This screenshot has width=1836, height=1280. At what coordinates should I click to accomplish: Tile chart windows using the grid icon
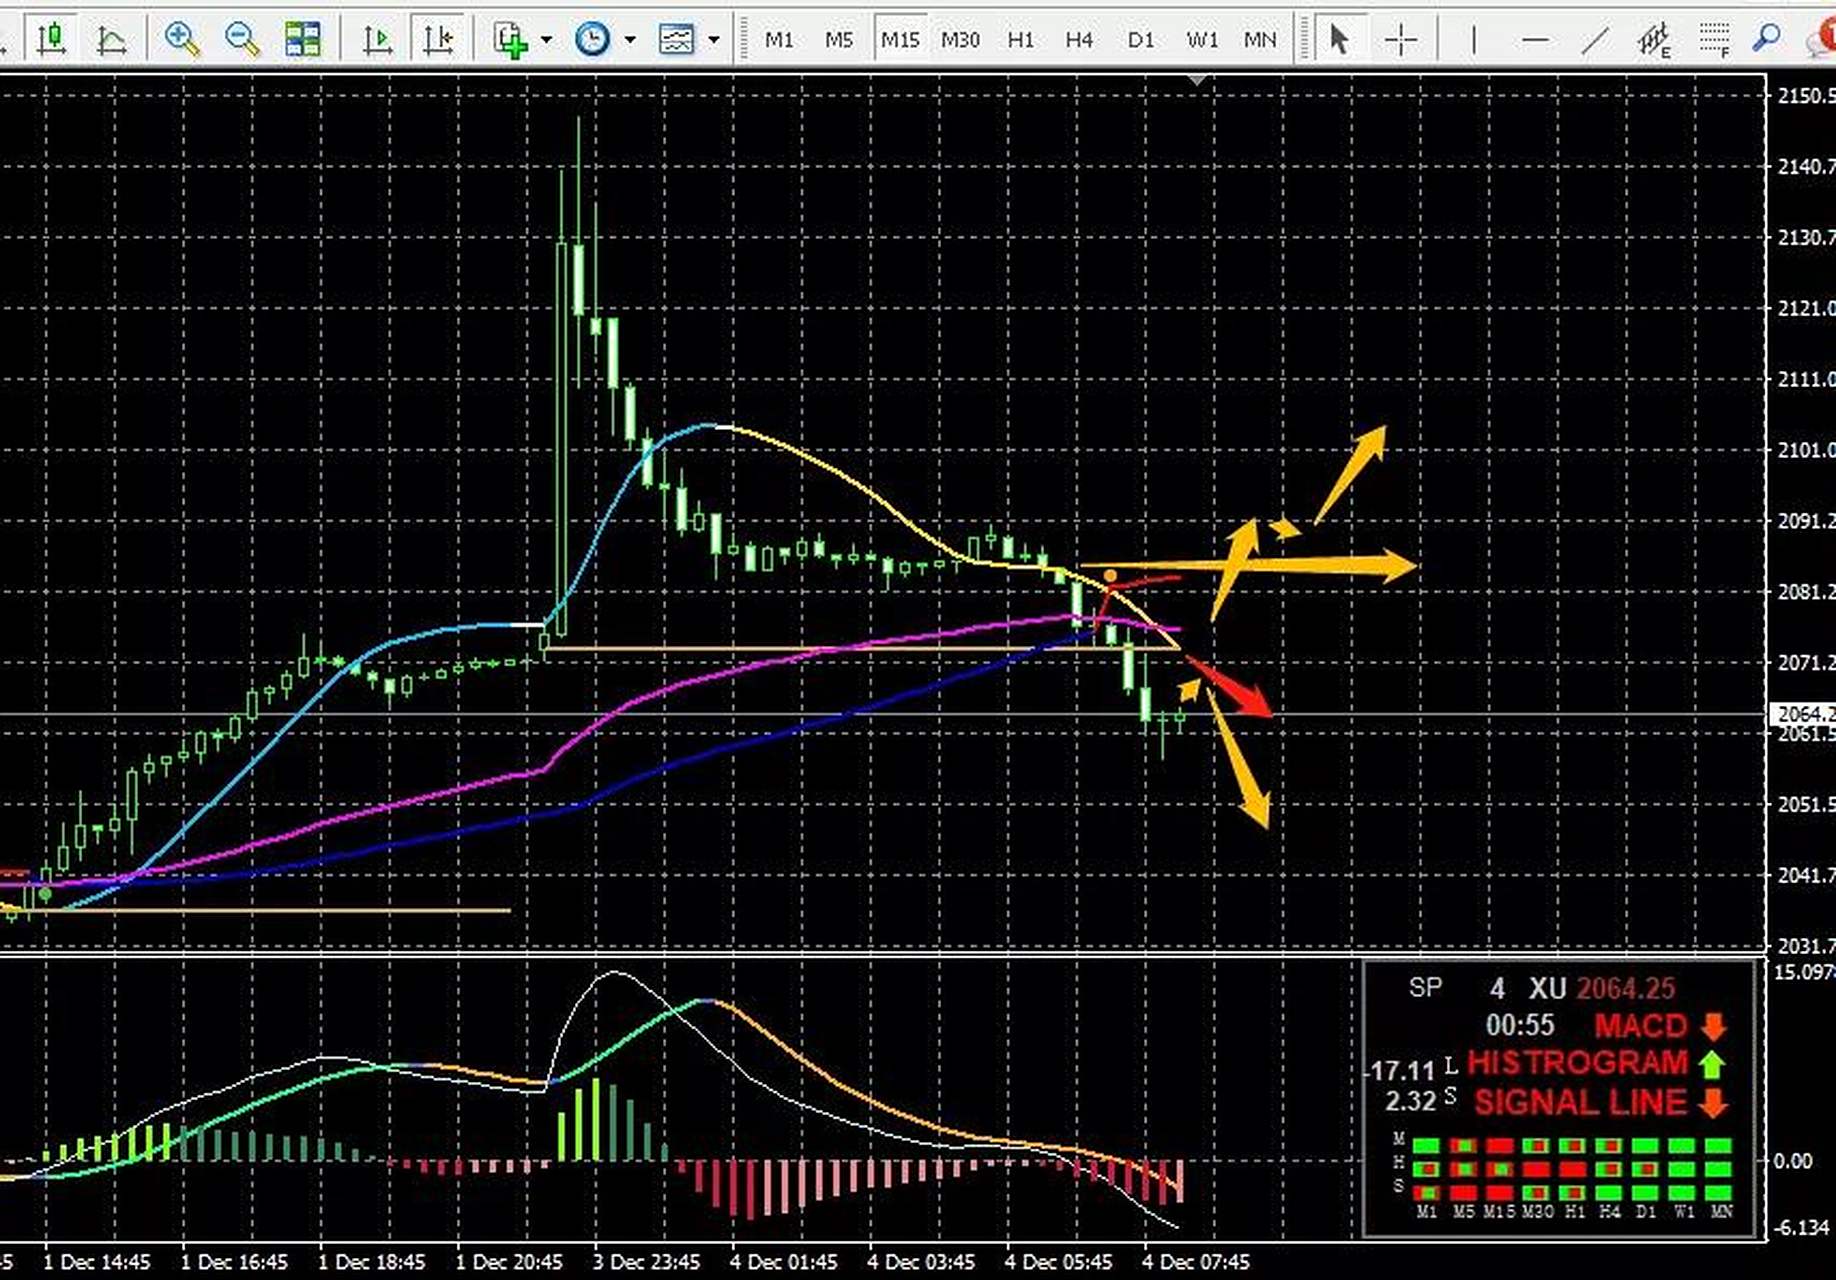[x=302, y=39]
